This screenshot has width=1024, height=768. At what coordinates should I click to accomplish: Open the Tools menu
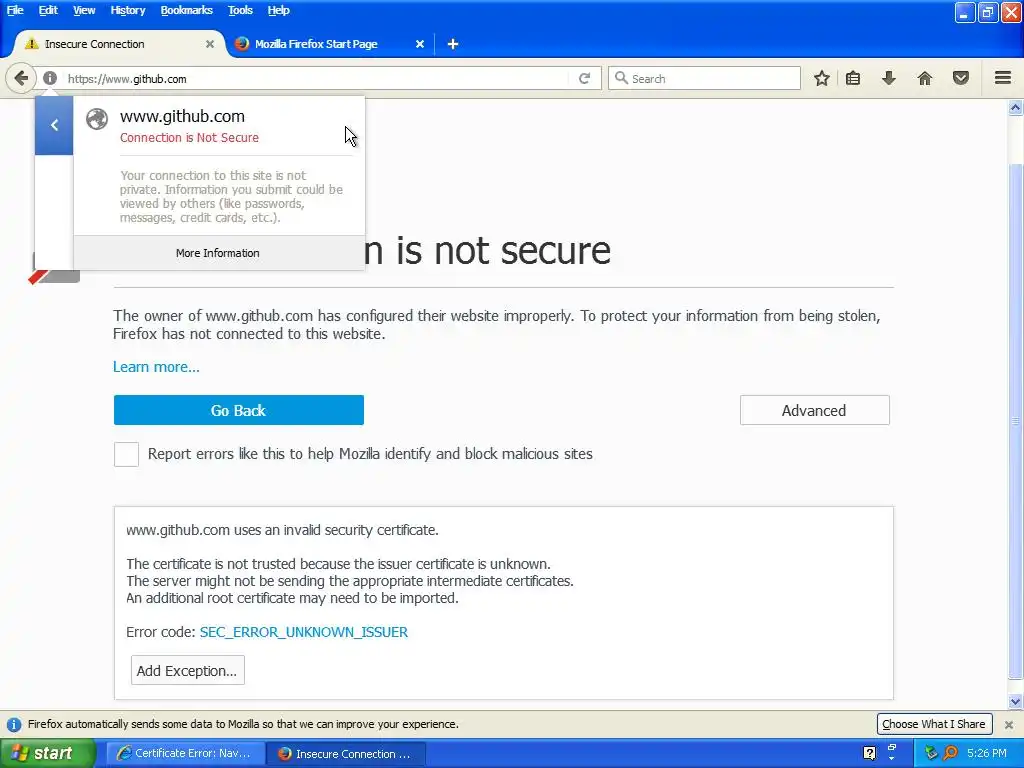tap(240, 10)
